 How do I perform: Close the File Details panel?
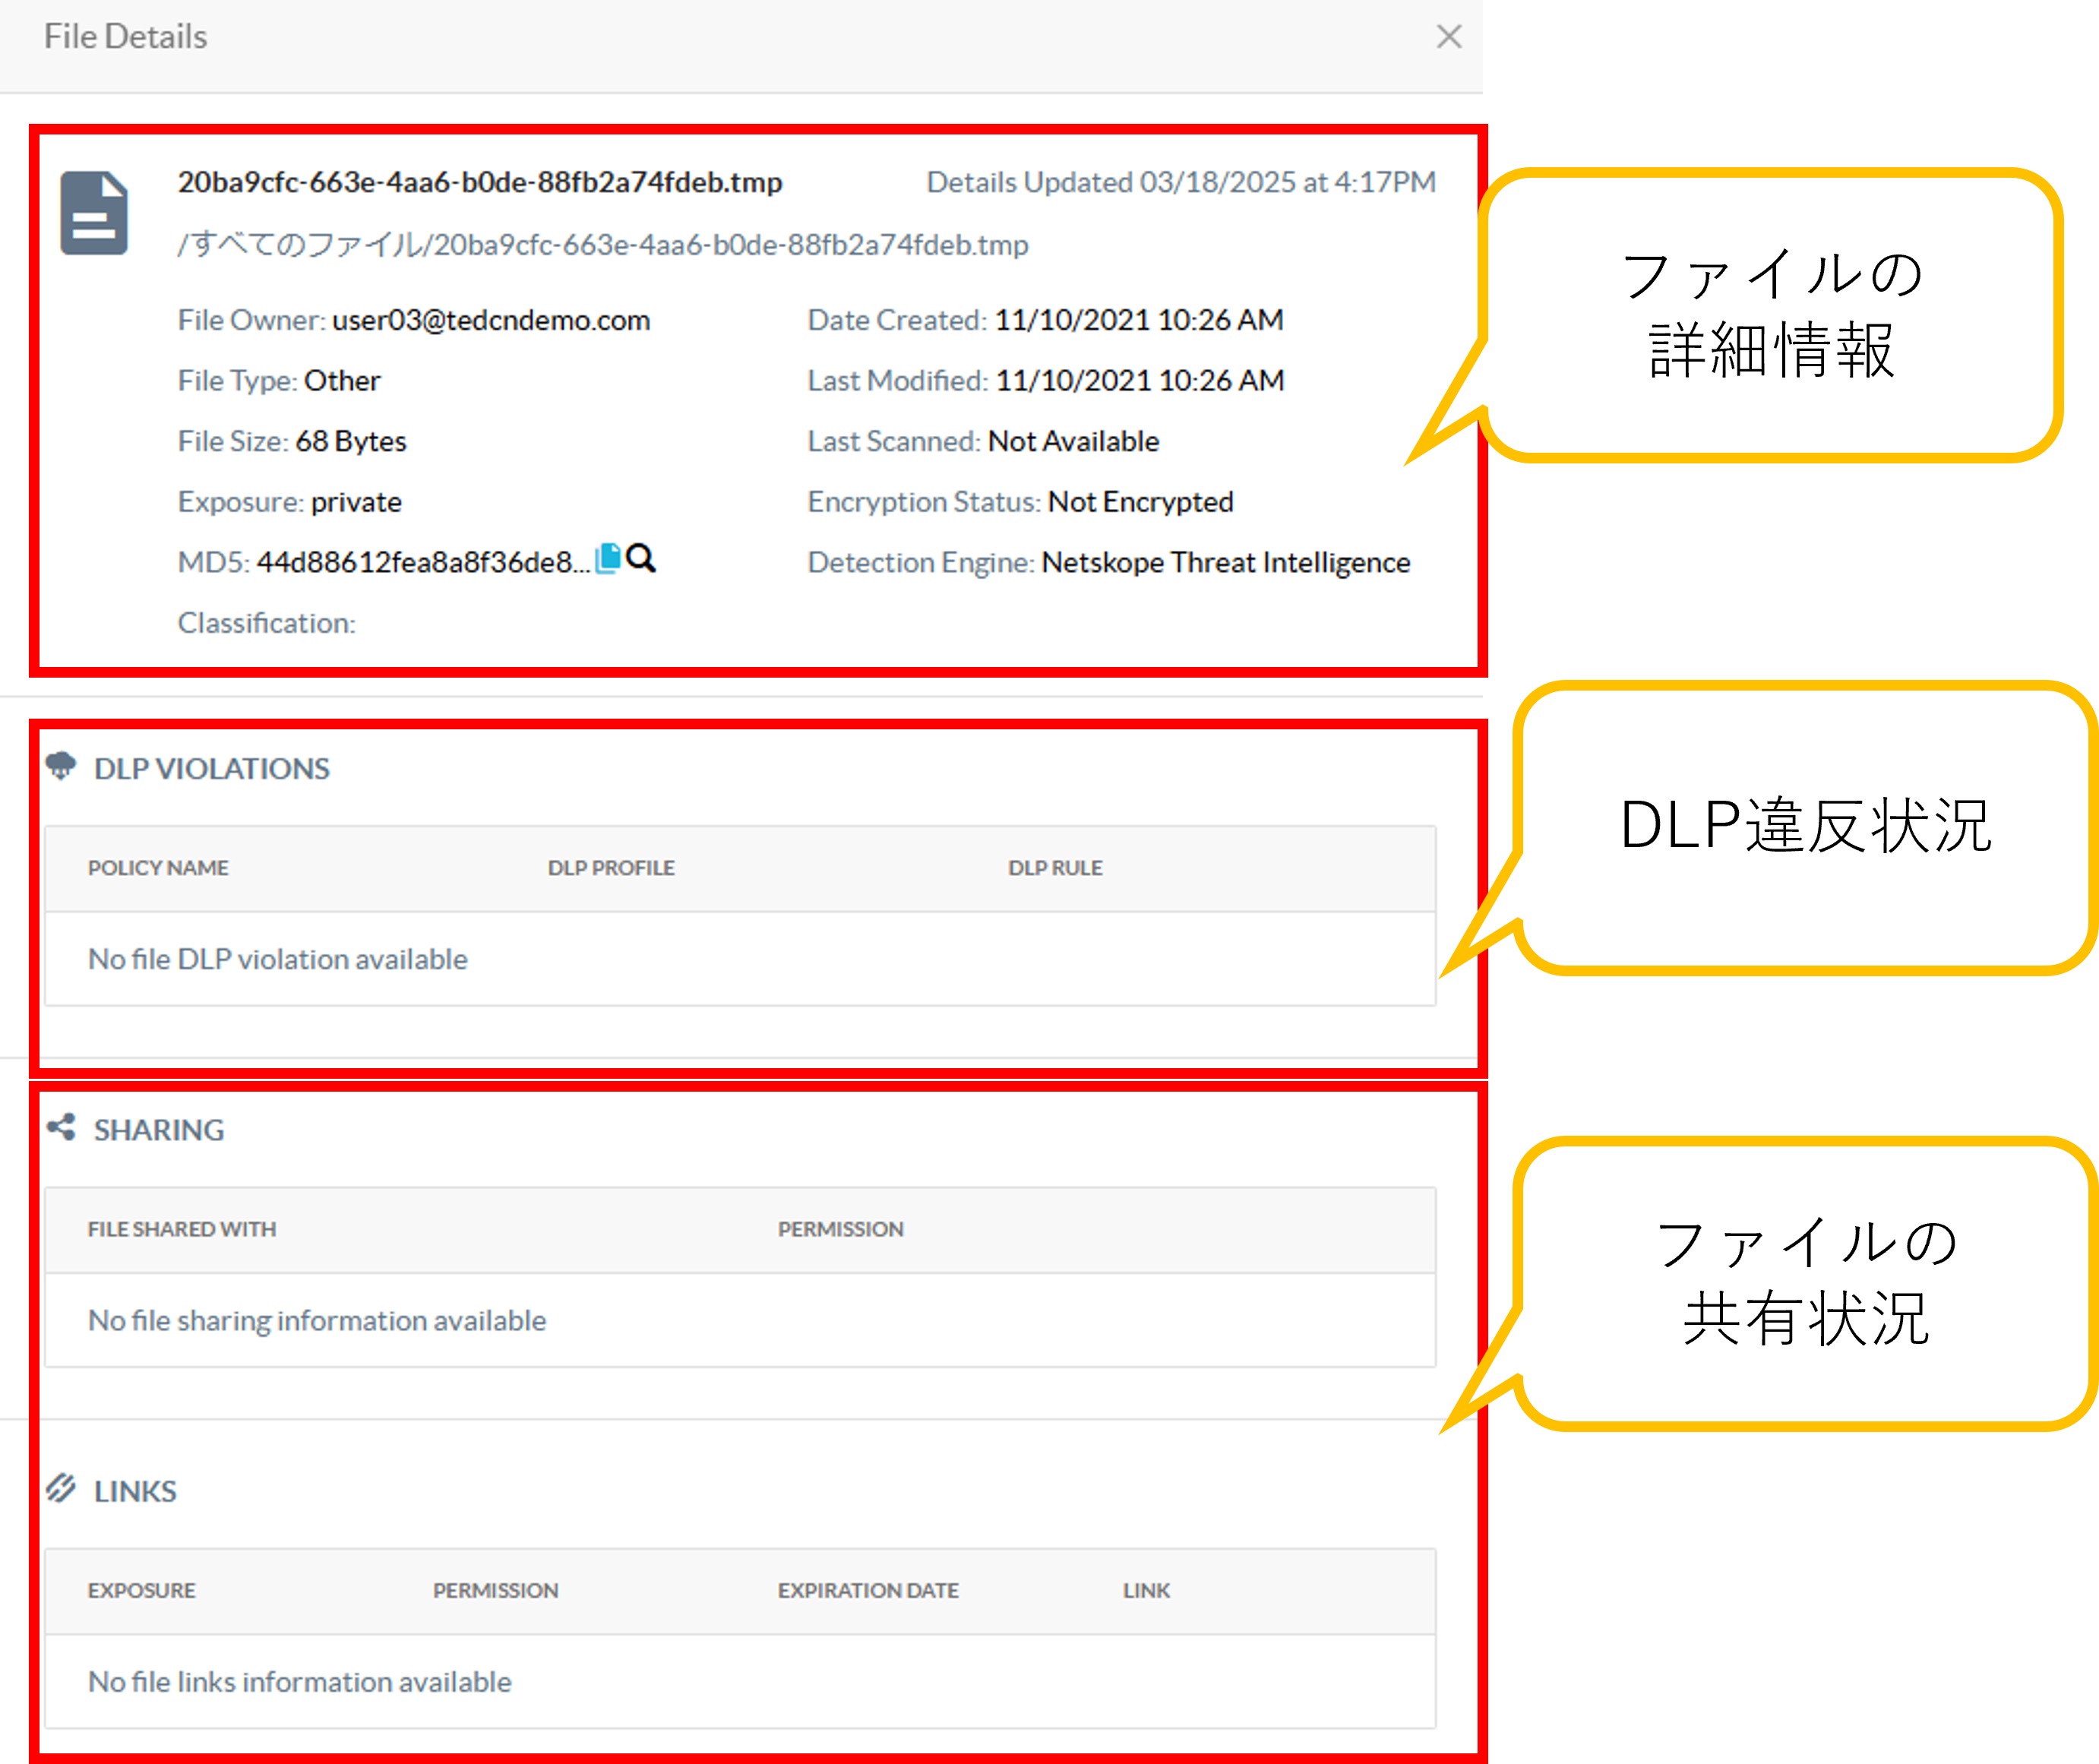[x=1448, y=37]
